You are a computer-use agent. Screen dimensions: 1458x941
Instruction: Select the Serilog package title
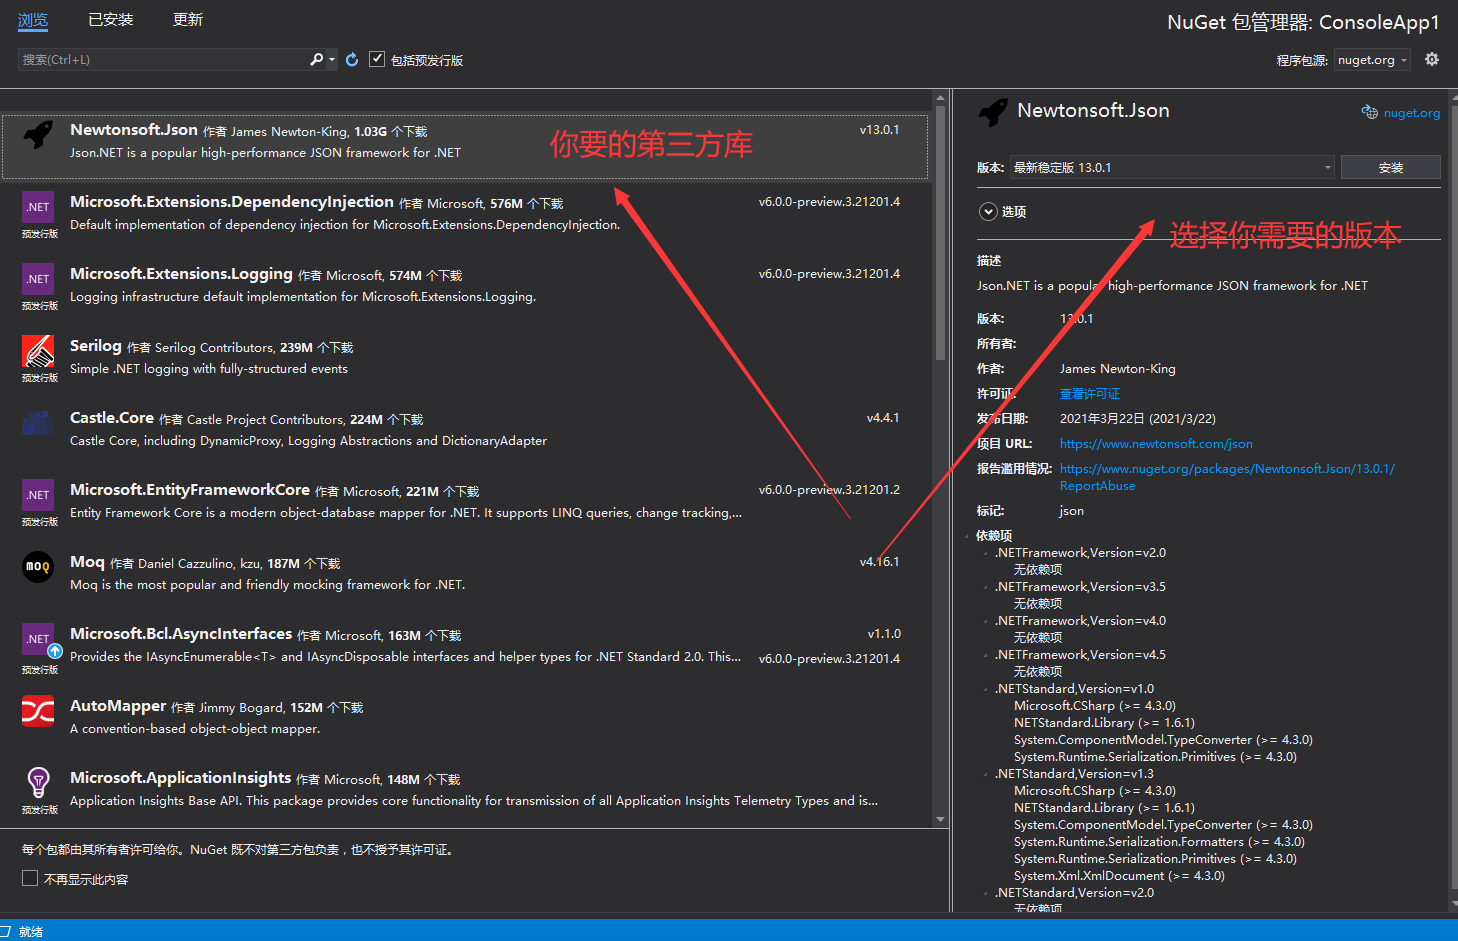click(96, 346)
